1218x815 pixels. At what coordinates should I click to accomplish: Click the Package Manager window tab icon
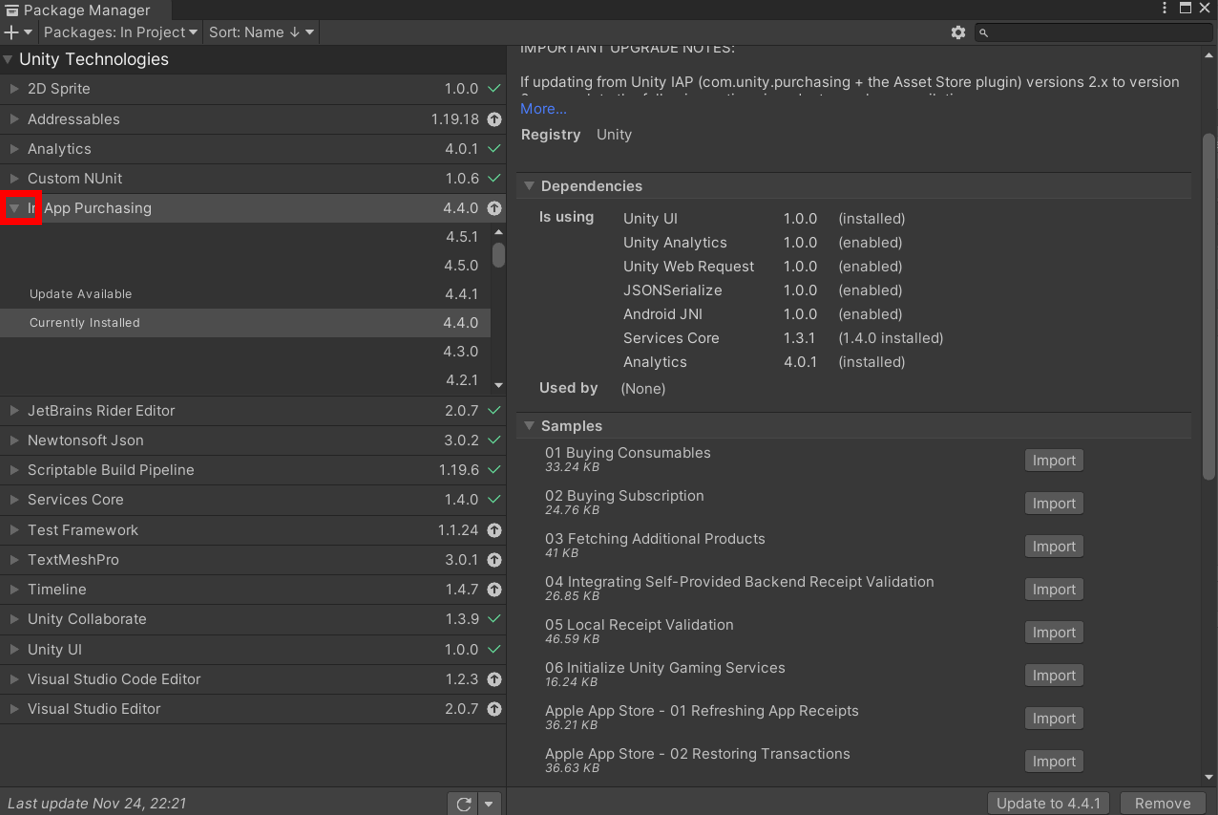click(12, 10)
